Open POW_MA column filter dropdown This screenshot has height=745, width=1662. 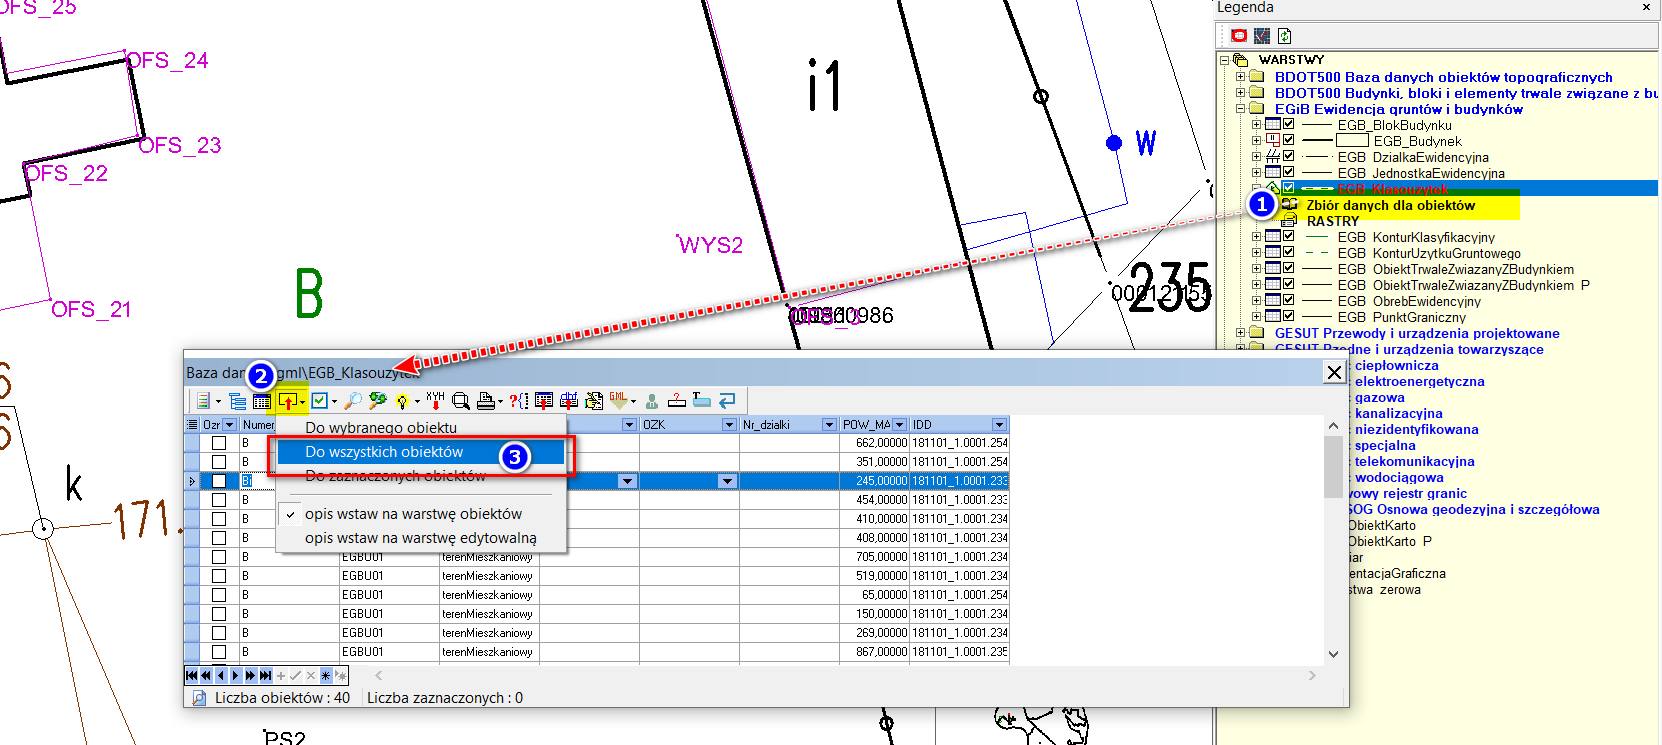[x=899, y=425]
